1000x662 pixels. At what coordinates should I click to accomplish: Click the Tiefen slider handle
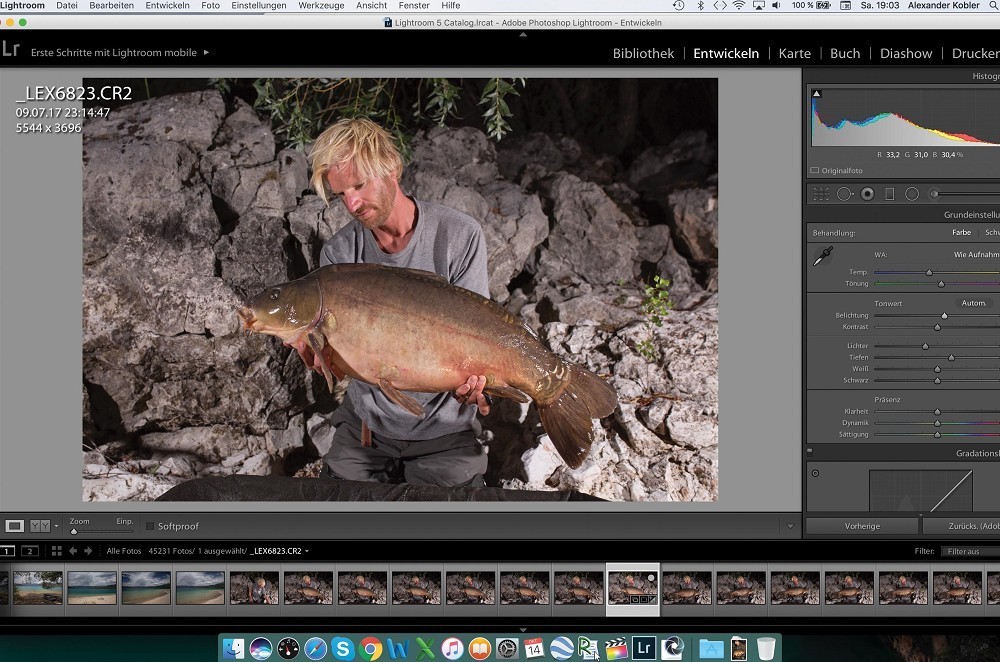point(952,358)
